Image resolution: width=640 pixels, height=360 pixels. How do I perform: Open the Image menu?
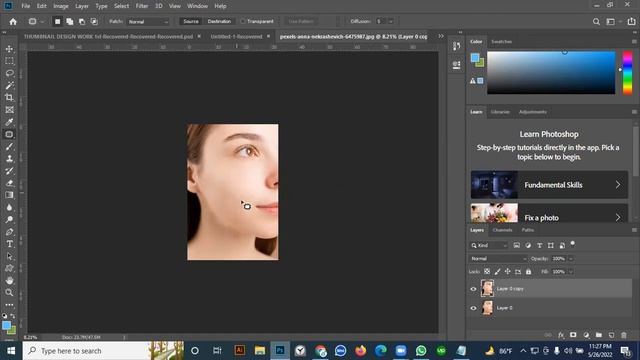pos(61,6)
